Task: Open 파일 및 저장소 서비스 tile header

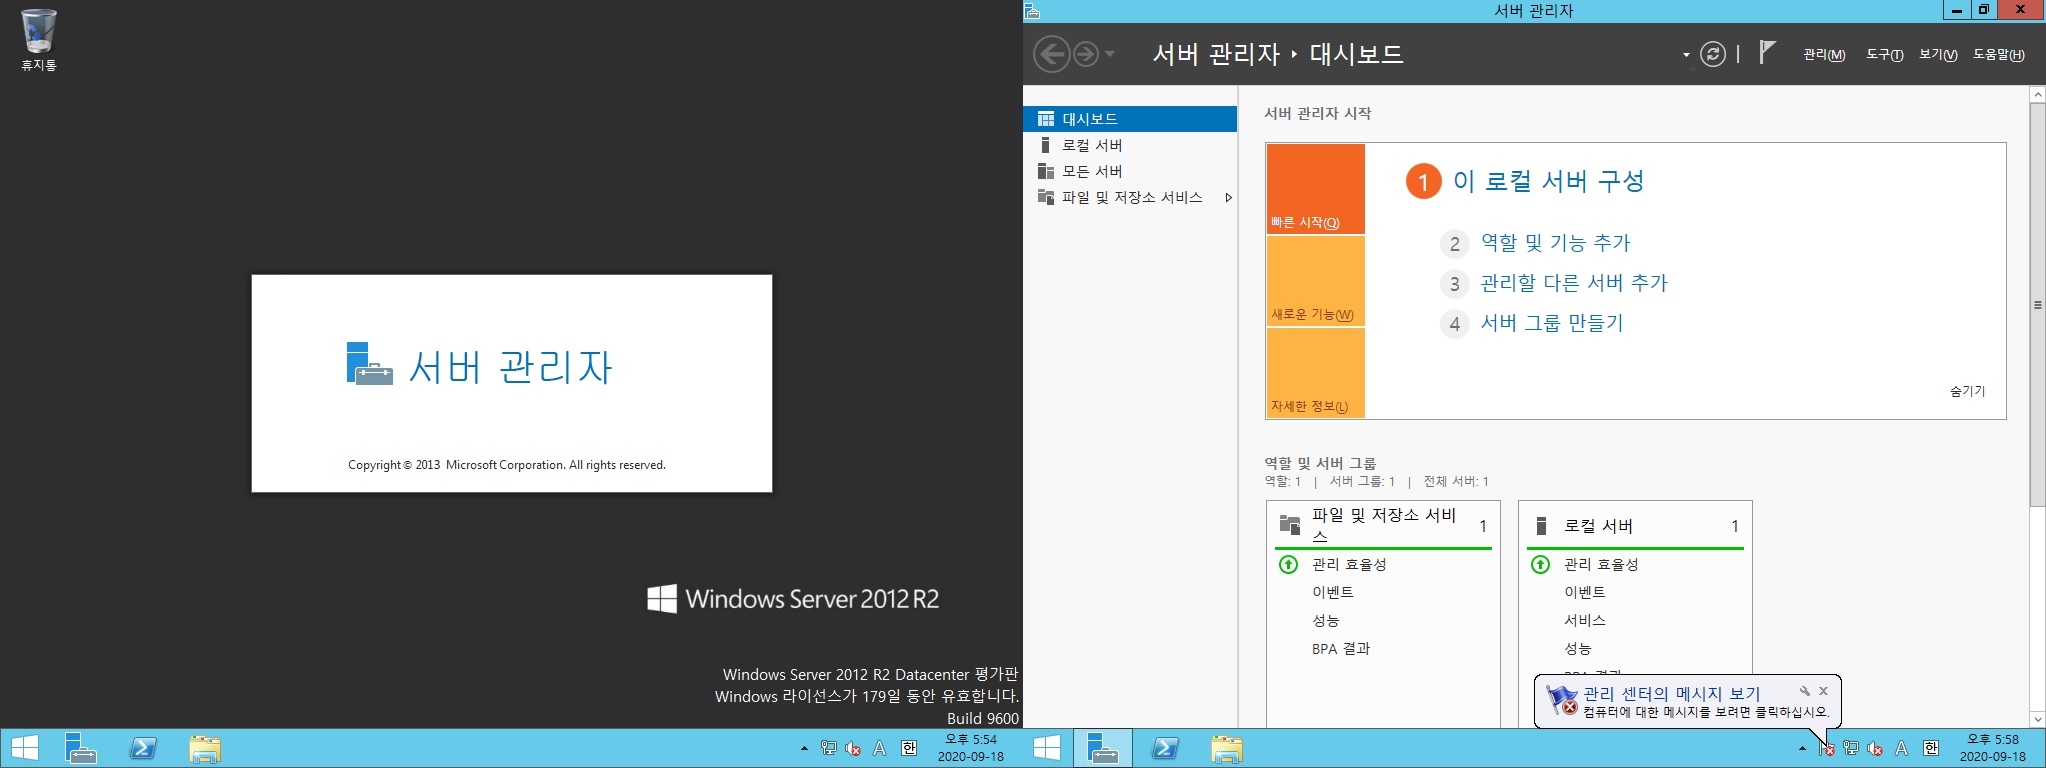Action: coord(1383,525)
